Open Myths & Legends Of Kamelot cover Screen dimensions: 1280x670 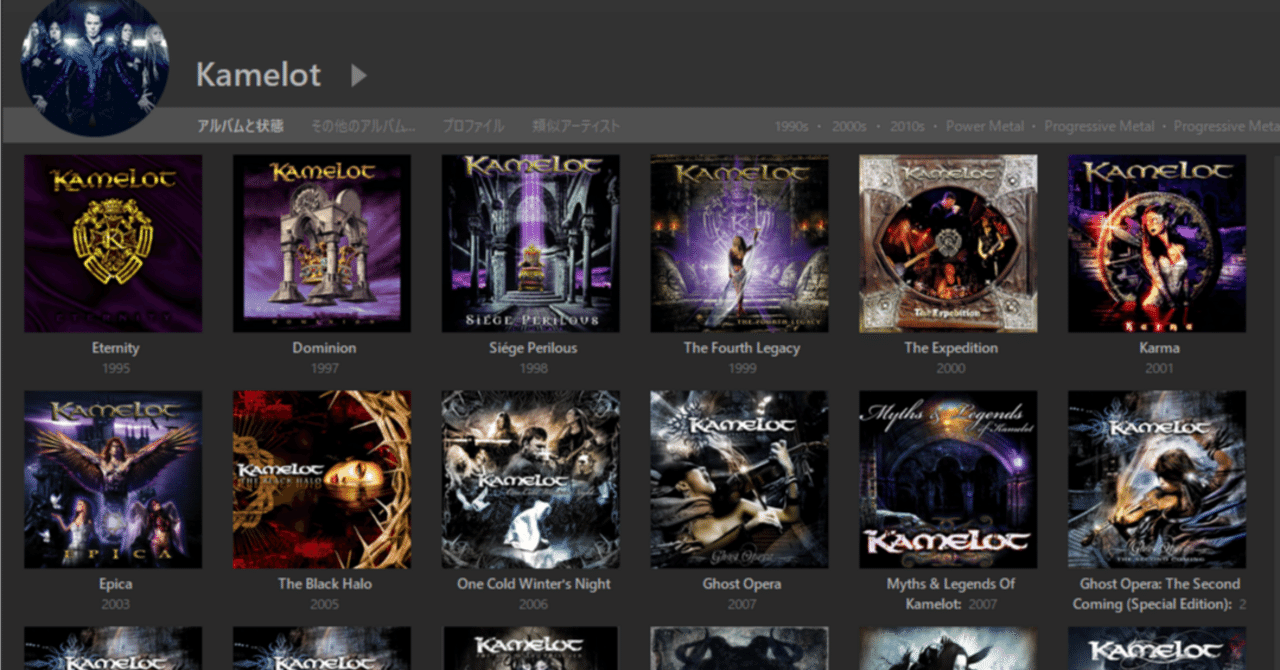[948, 479]
